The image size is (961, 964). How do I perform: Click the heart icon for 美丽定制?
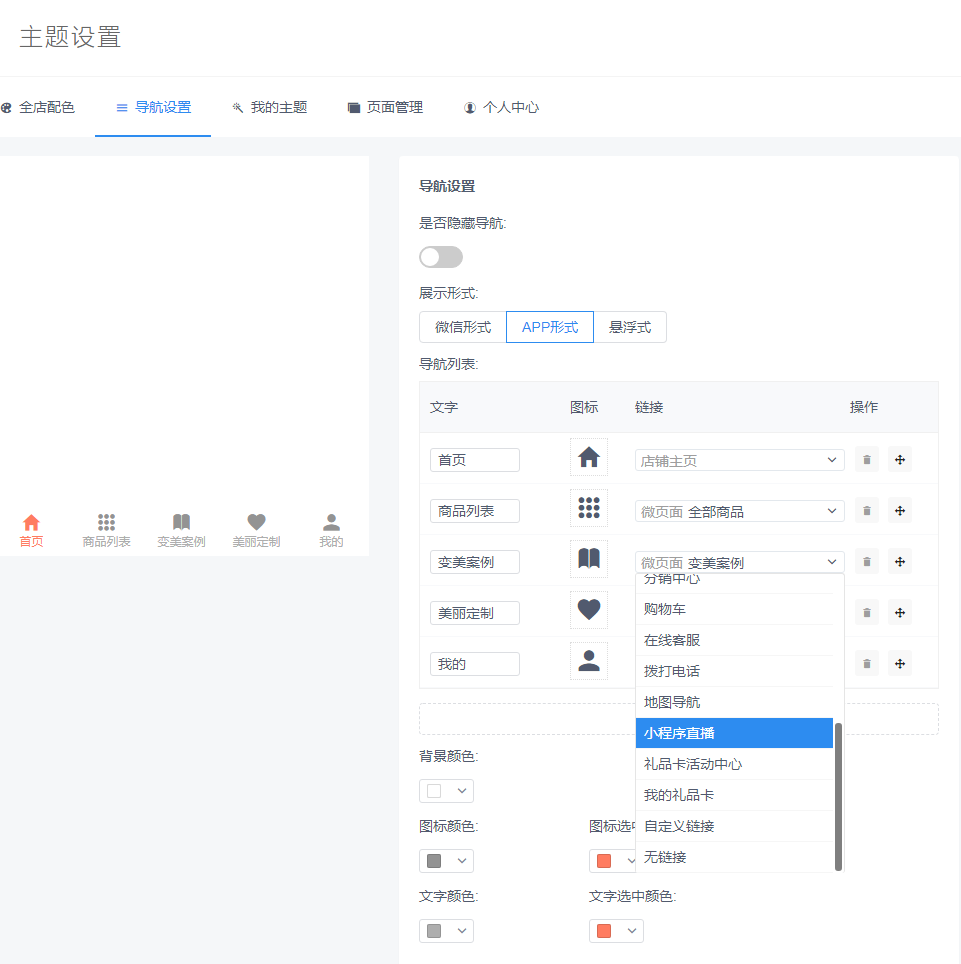coord(588,610)
